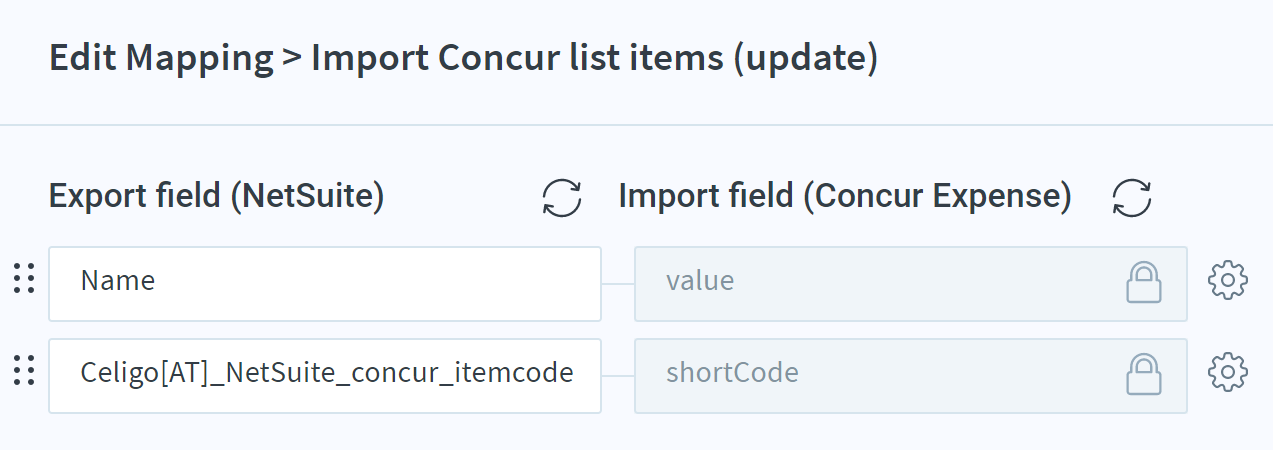
Task: Refresh the Concur Expense import fields
Action: (x=1132, y=197)
